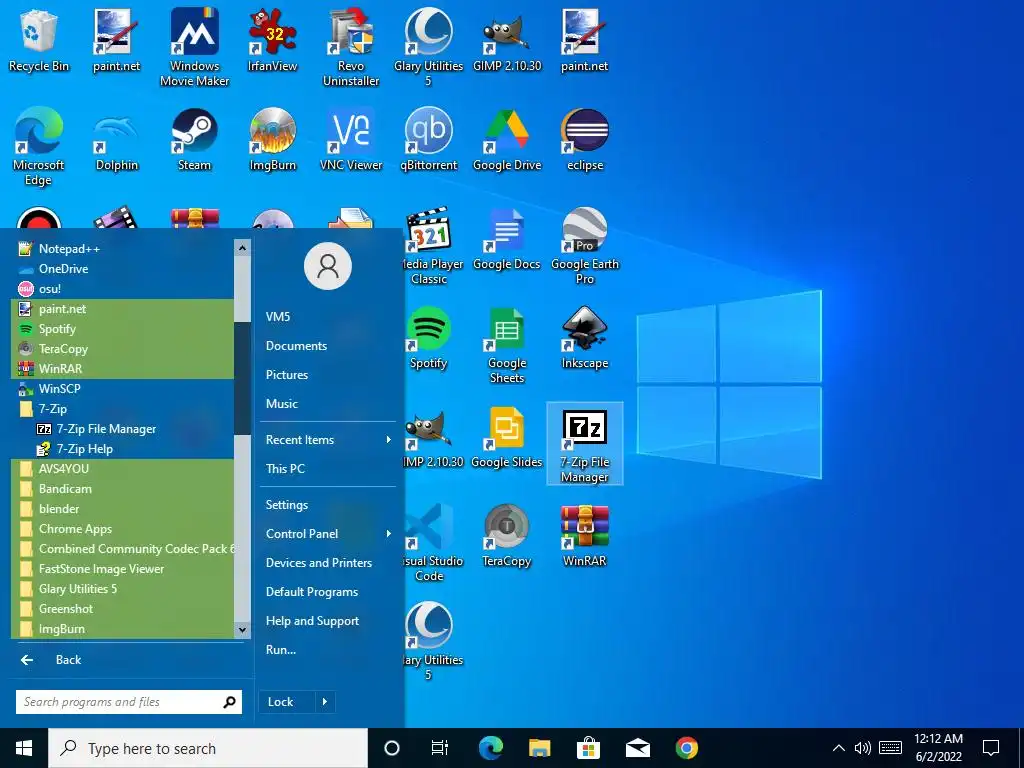Launch Google Earth Pro desktop icon
The height and width of the screenshot is (768, 1024).
pos(584,246)
